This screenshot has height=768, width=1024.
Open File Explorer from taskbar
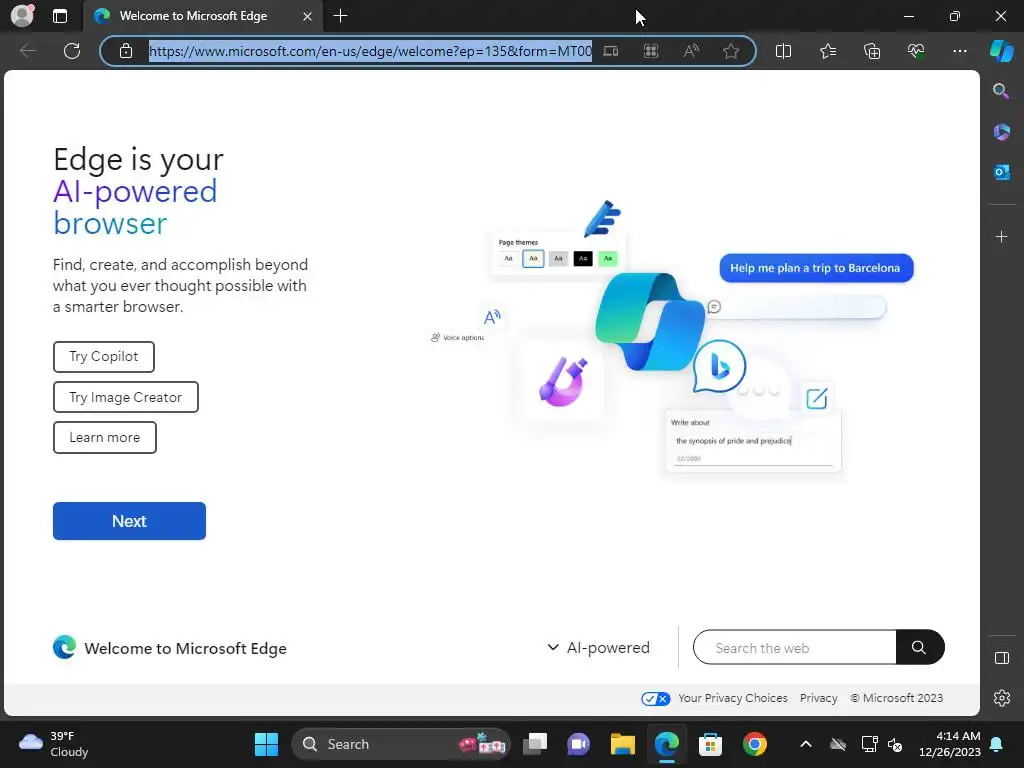pyautogui.click(x=622, y=744)
